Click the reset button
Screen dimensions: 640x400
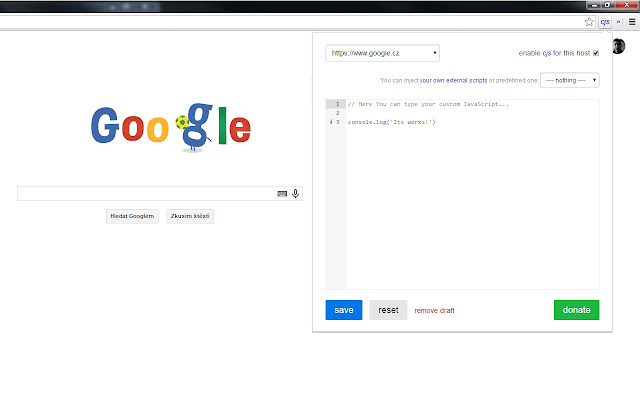point(388,310)
